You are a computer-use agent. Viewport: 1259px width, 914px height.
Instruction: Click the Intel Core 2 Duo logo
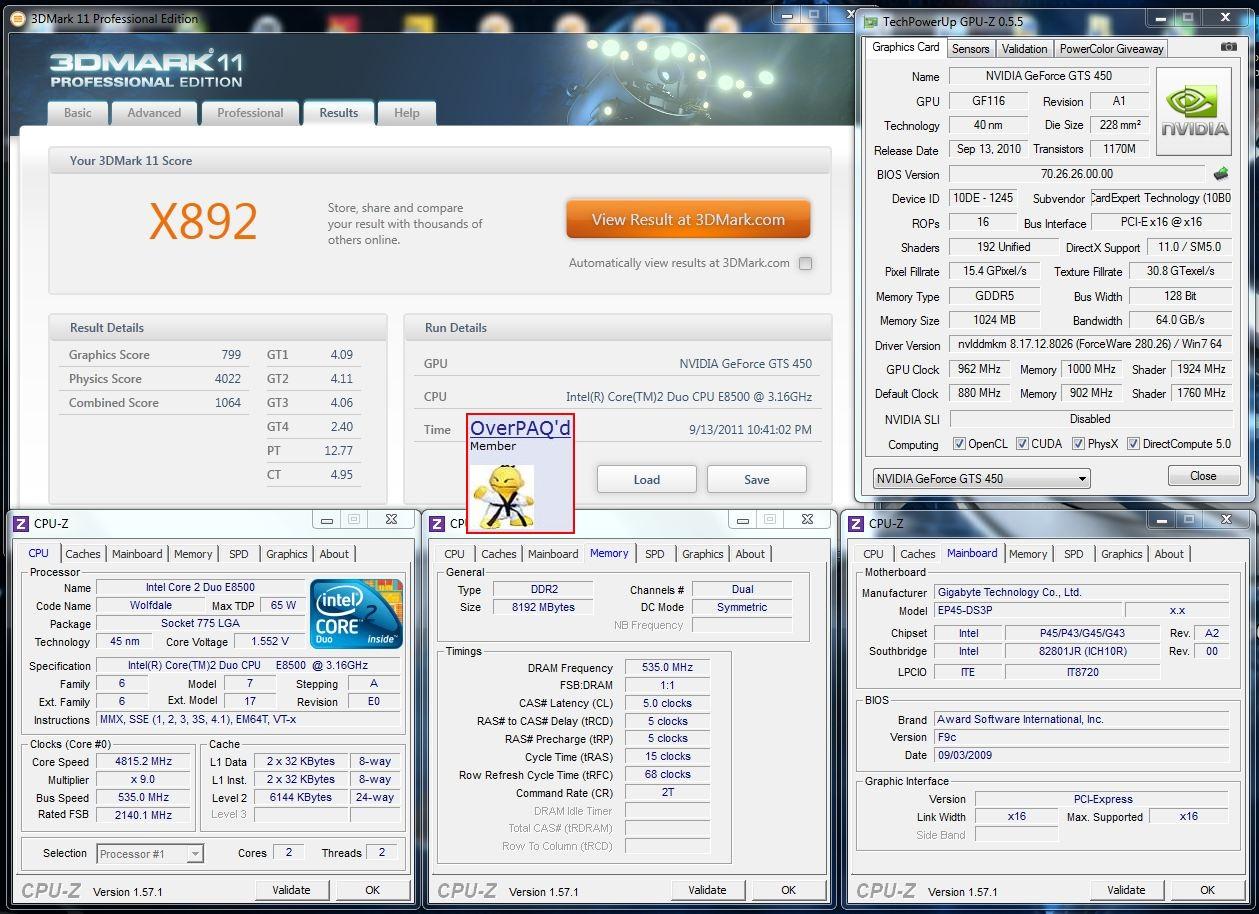(x=356, y=614)
